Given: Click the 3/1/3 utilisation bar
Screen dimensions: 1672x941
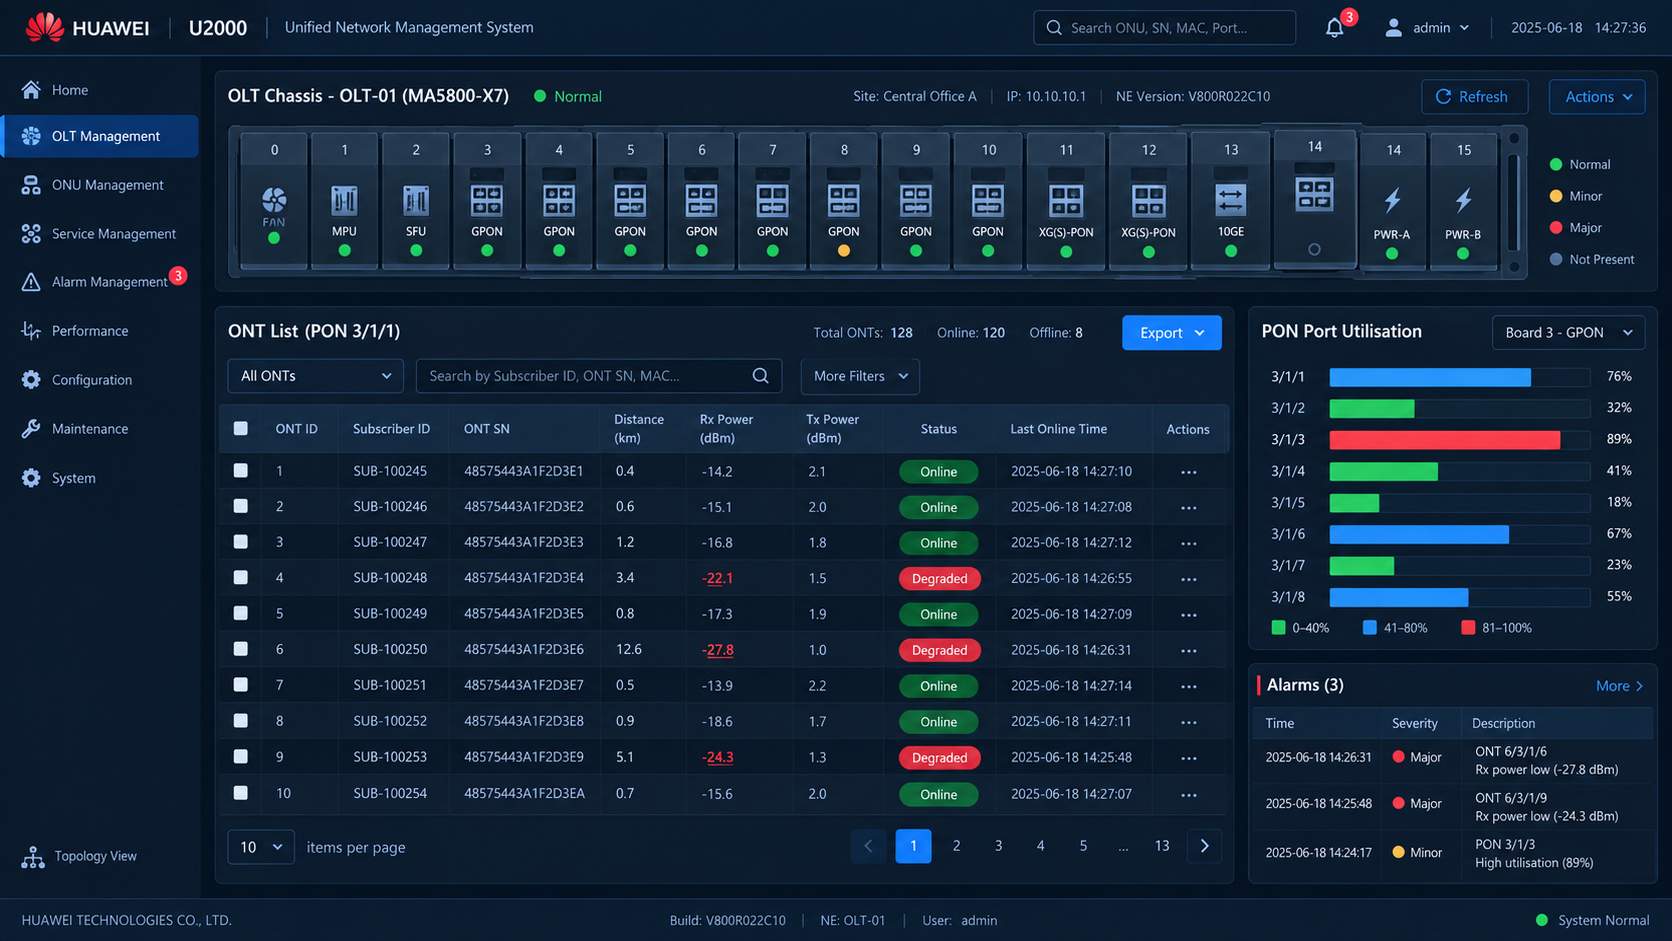Looking at the screenshot, I should [1459, 440].
